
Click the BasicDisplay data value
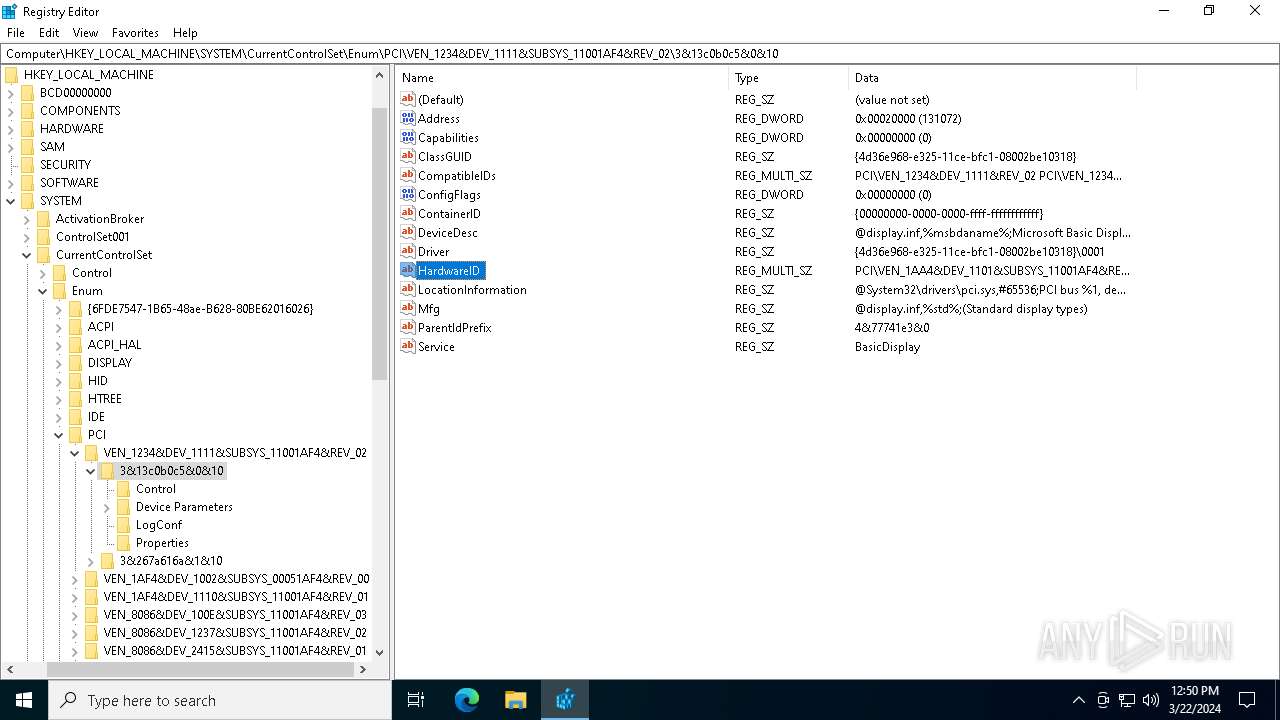click(887, 346)
